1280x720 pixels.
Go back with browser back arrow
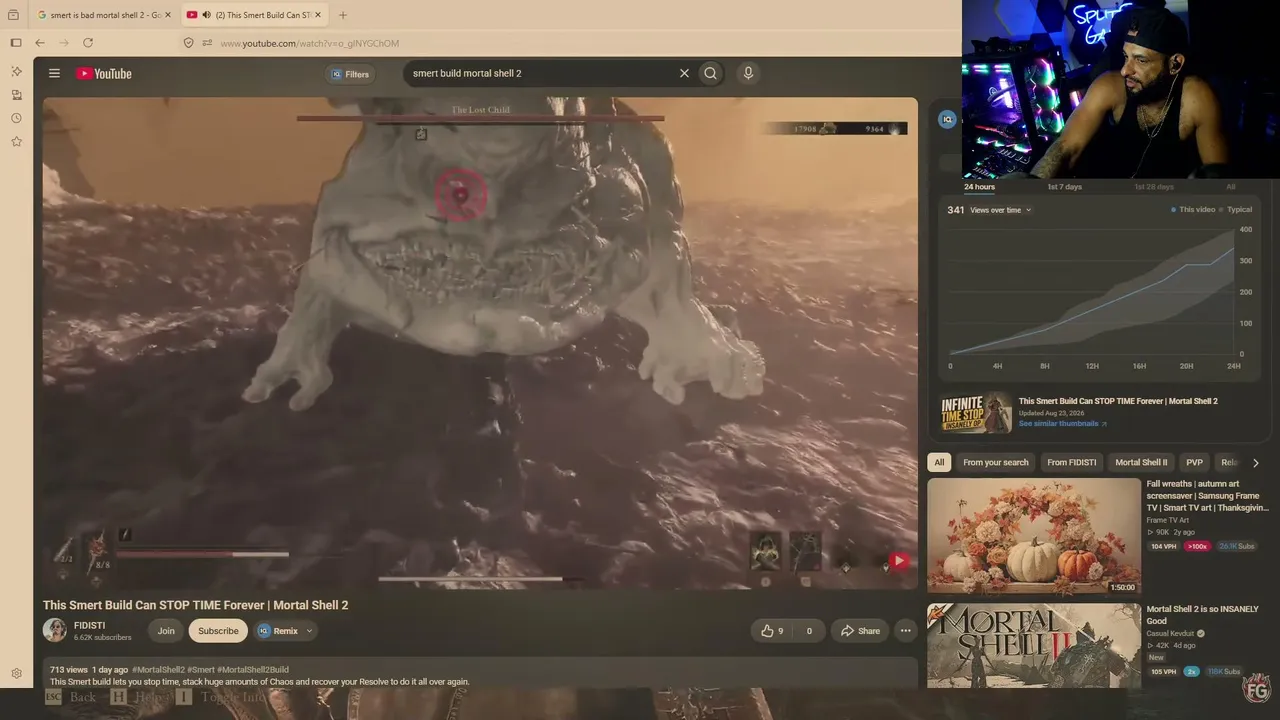40,43
